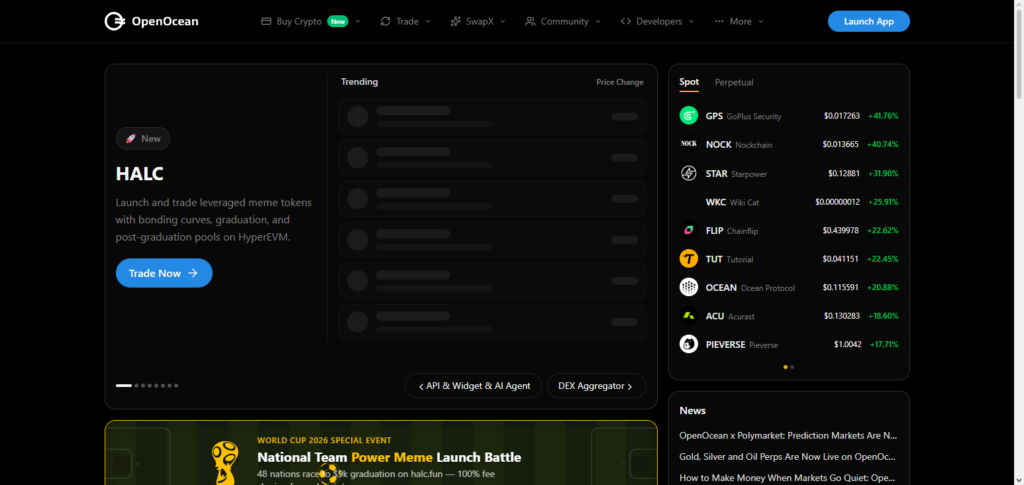Click the News section heading
The height and width of the screenshot is (485, 1024).
692,411
